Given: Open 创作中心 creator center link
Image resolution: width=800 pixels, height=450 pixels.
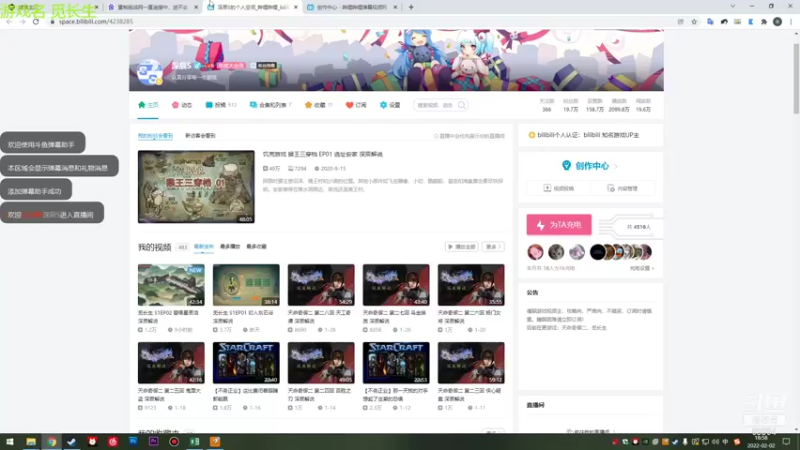Looking at the screenshot, I should 590,166.
